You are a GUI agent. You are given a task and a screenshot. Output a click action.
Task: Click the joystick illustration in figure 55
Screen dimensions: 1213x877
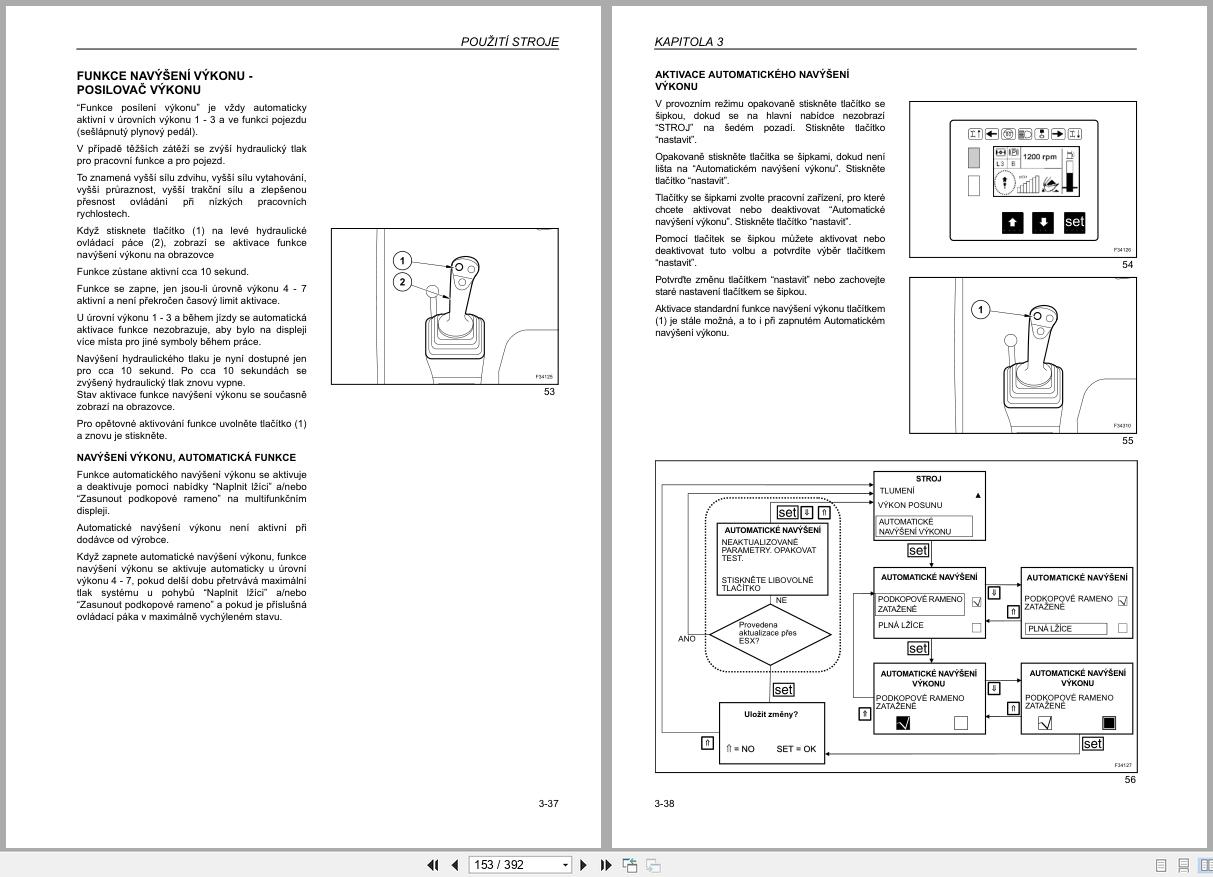tap(1022, 355)
